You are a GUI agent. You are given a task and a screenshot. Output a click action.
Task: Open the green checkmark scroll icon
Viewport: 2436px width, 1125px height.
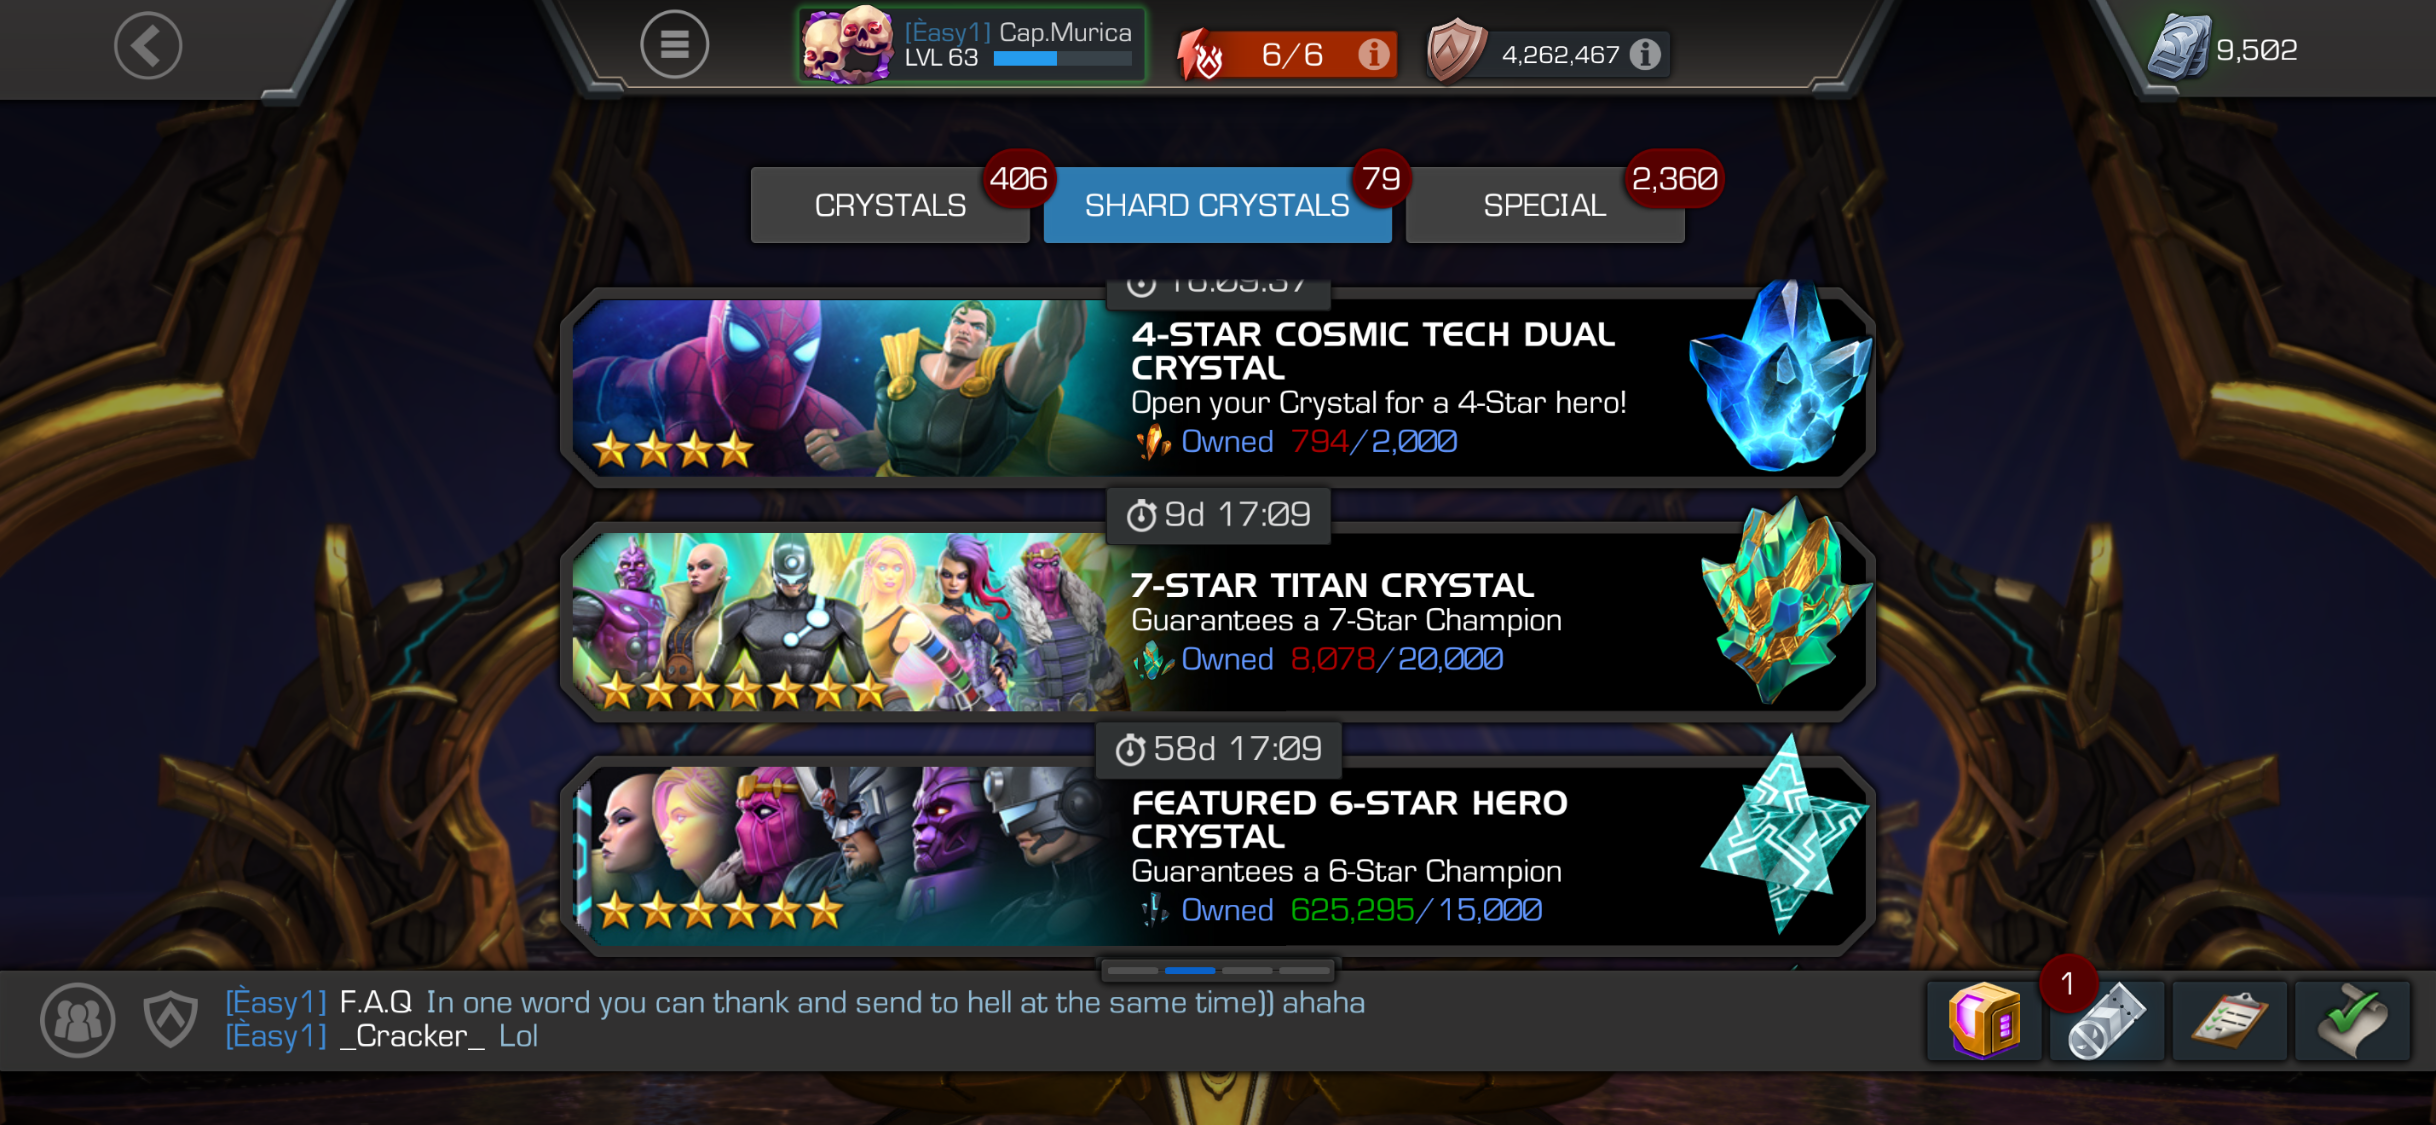pyautogui.click(x=2352, y=1020)
